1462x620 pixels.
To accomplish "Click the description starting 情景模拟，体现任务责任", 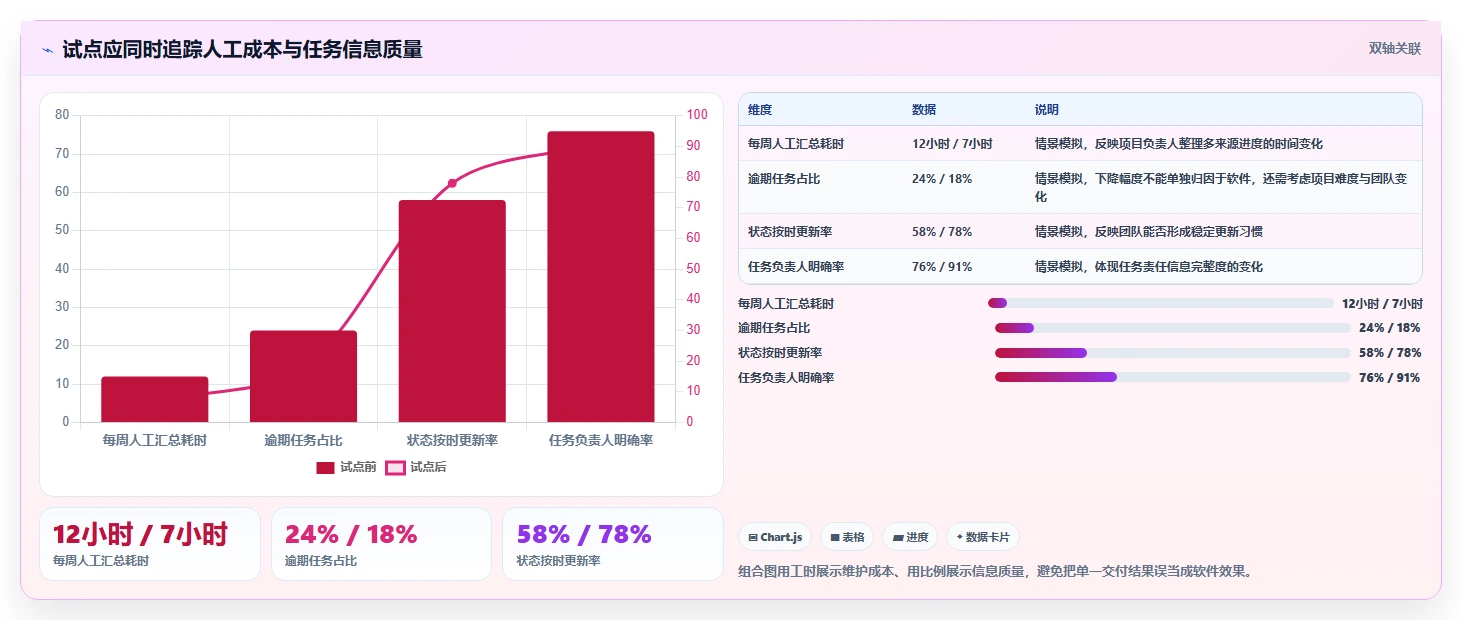I will pos(1149,267).
